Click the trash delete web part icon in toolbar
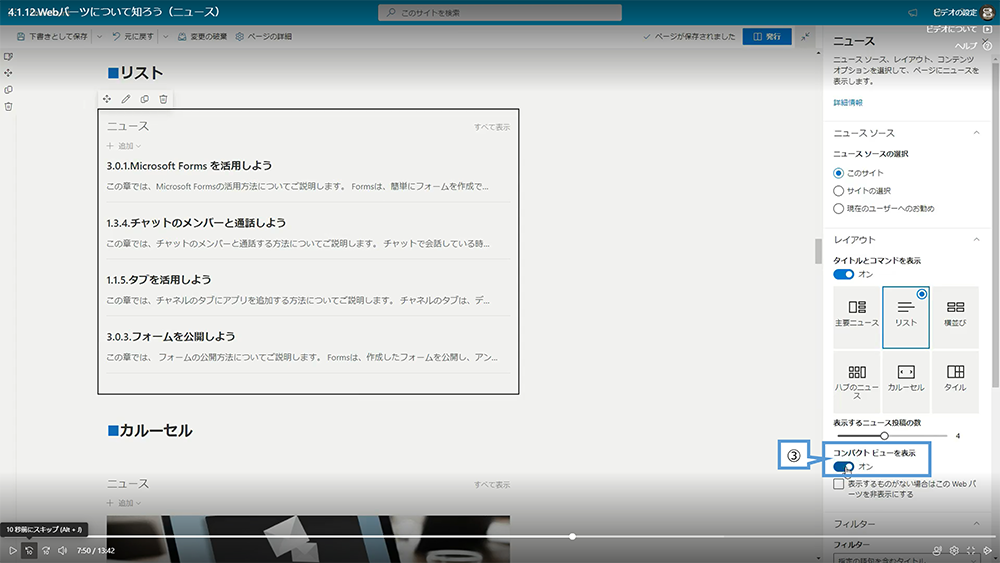 tap(163, 99)
